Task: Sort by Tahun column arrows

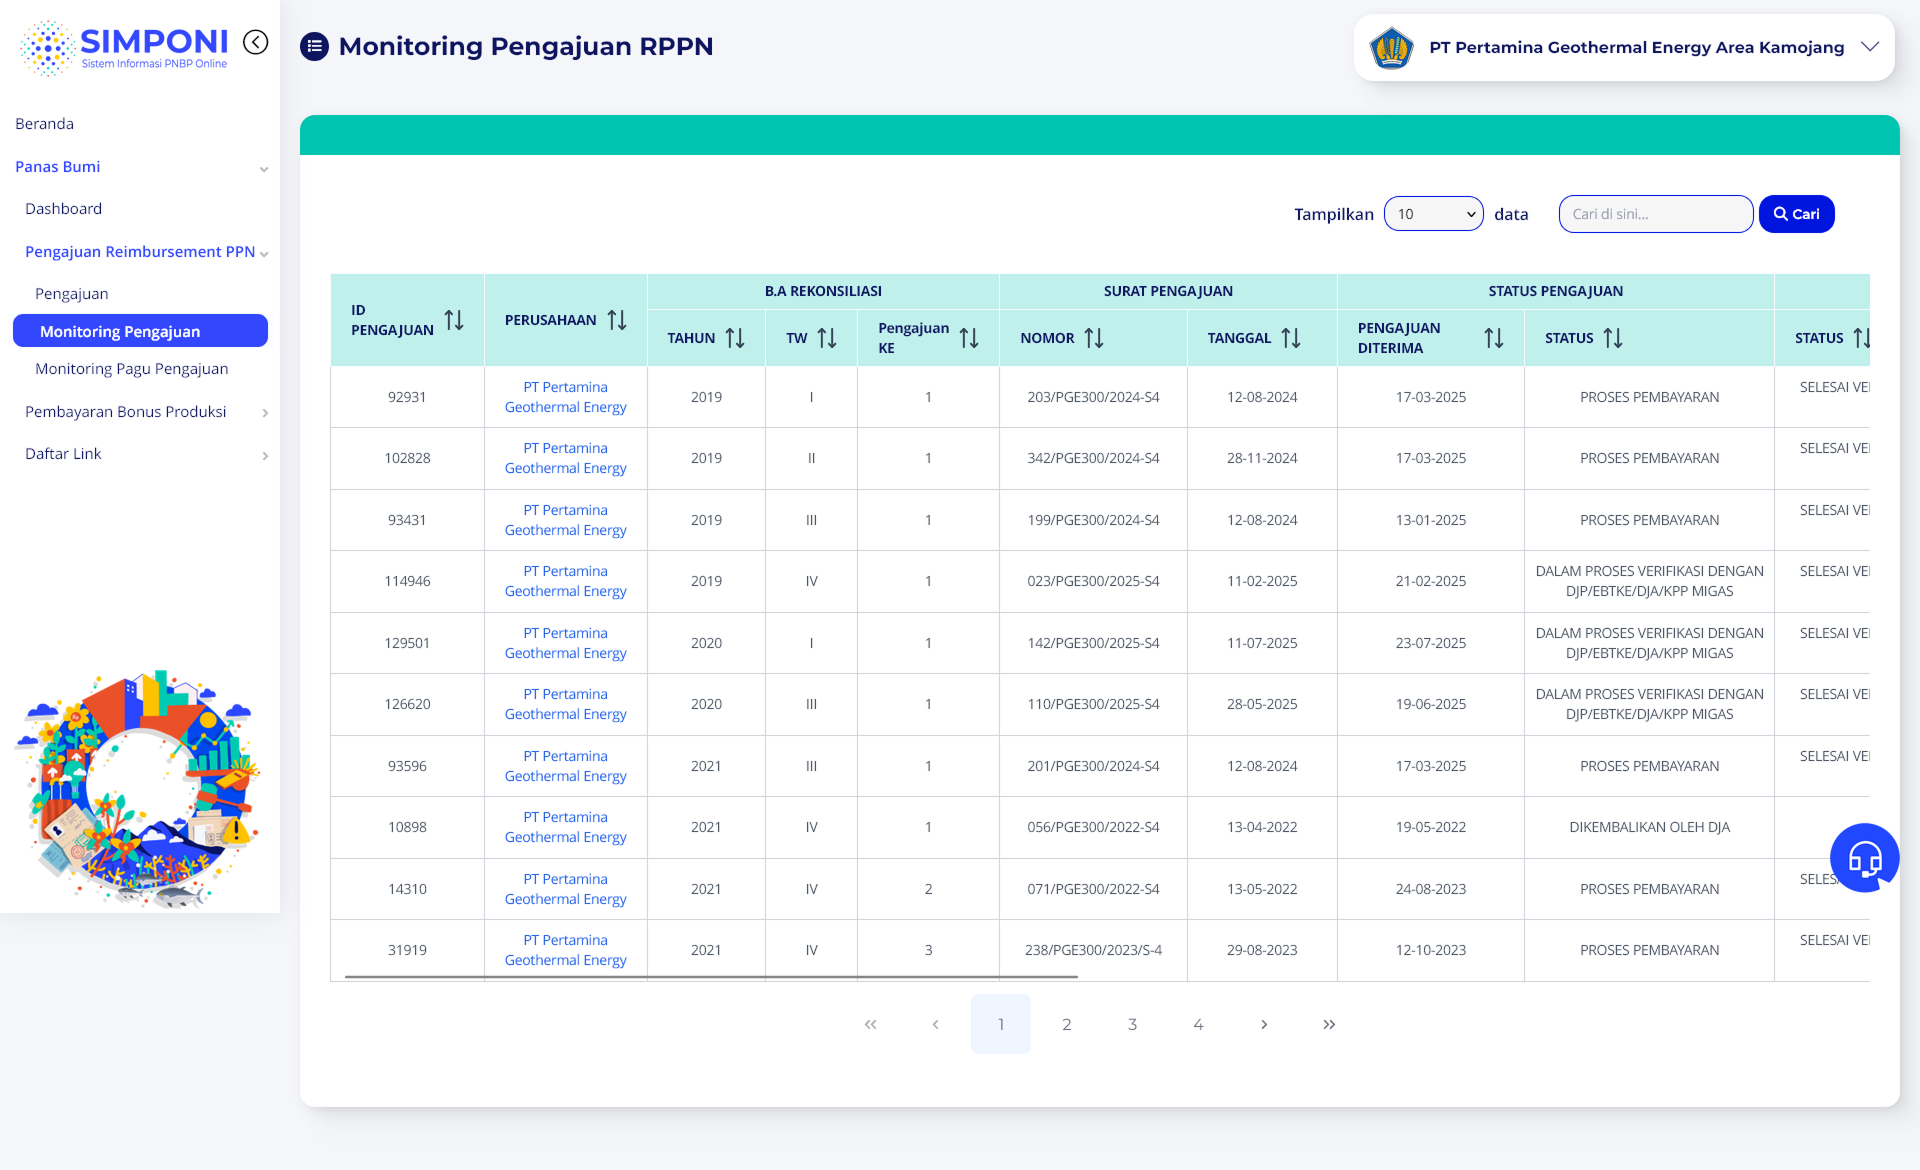Action: pos(735,338)
